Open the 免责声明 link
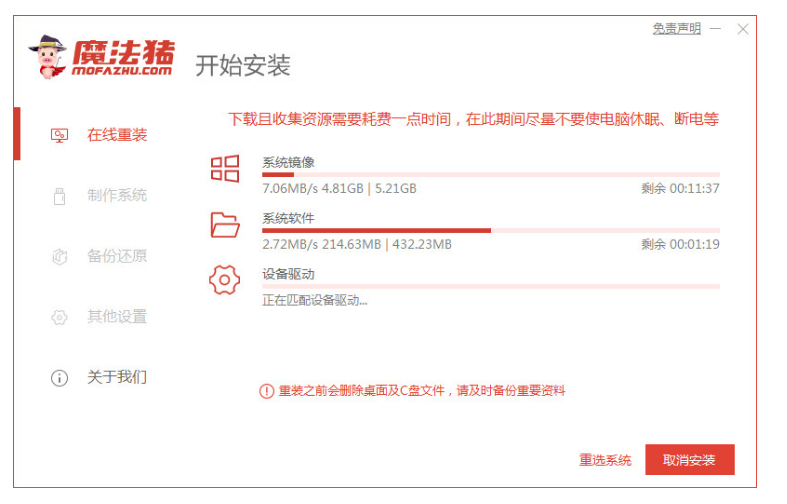This screenshot has width=787, height=504. (677, 29)
